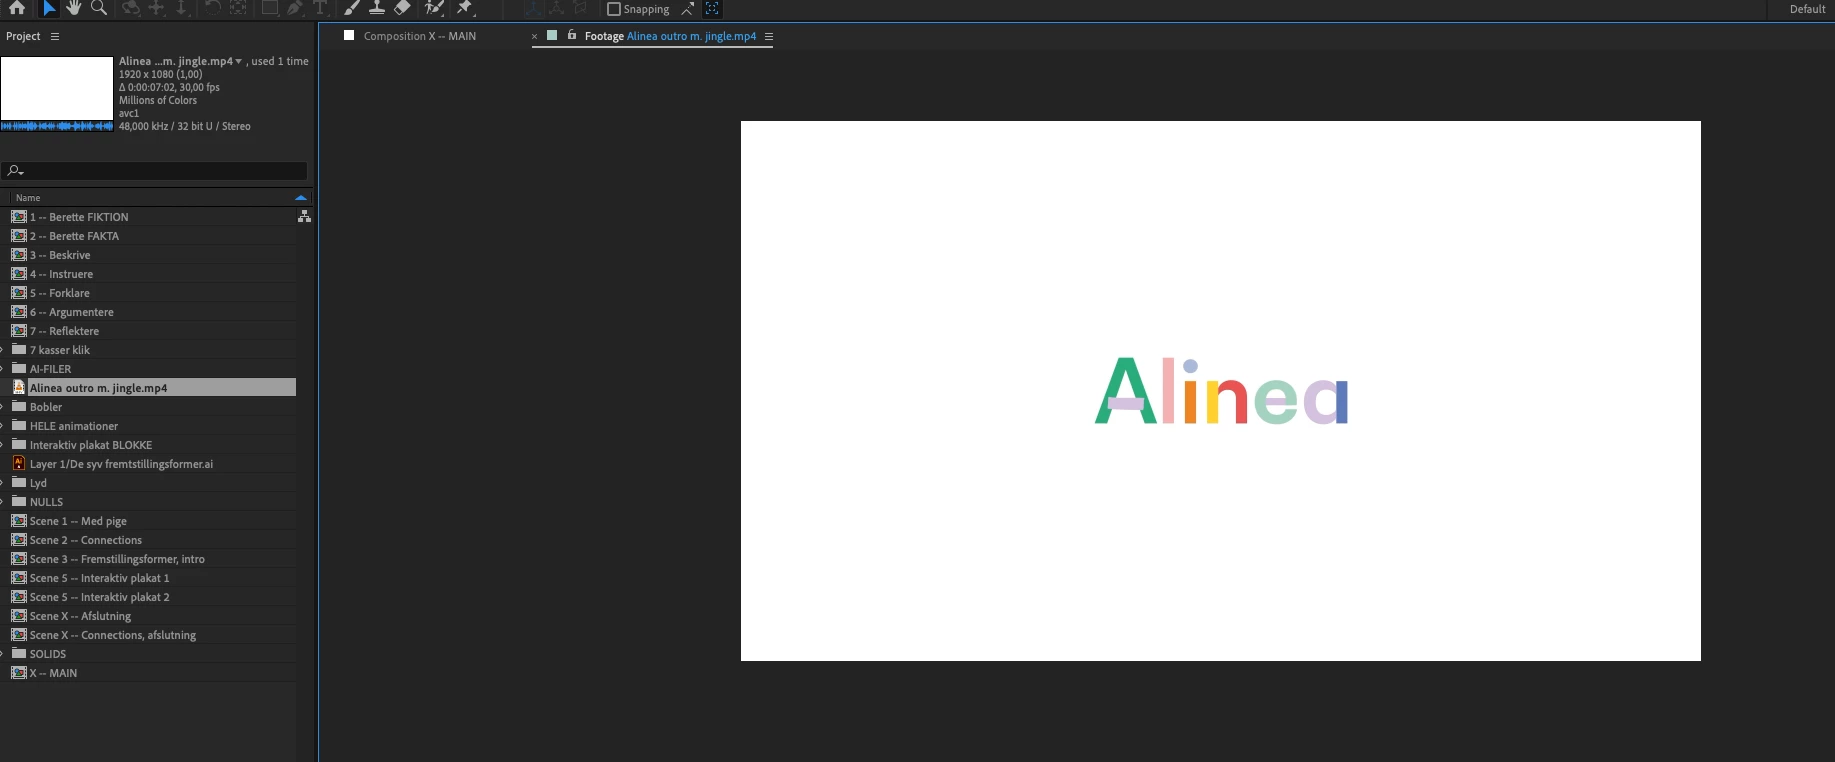Select composition 7 -- Reflektere
The image size is (1835, 762).
click(x=64, y=331)
